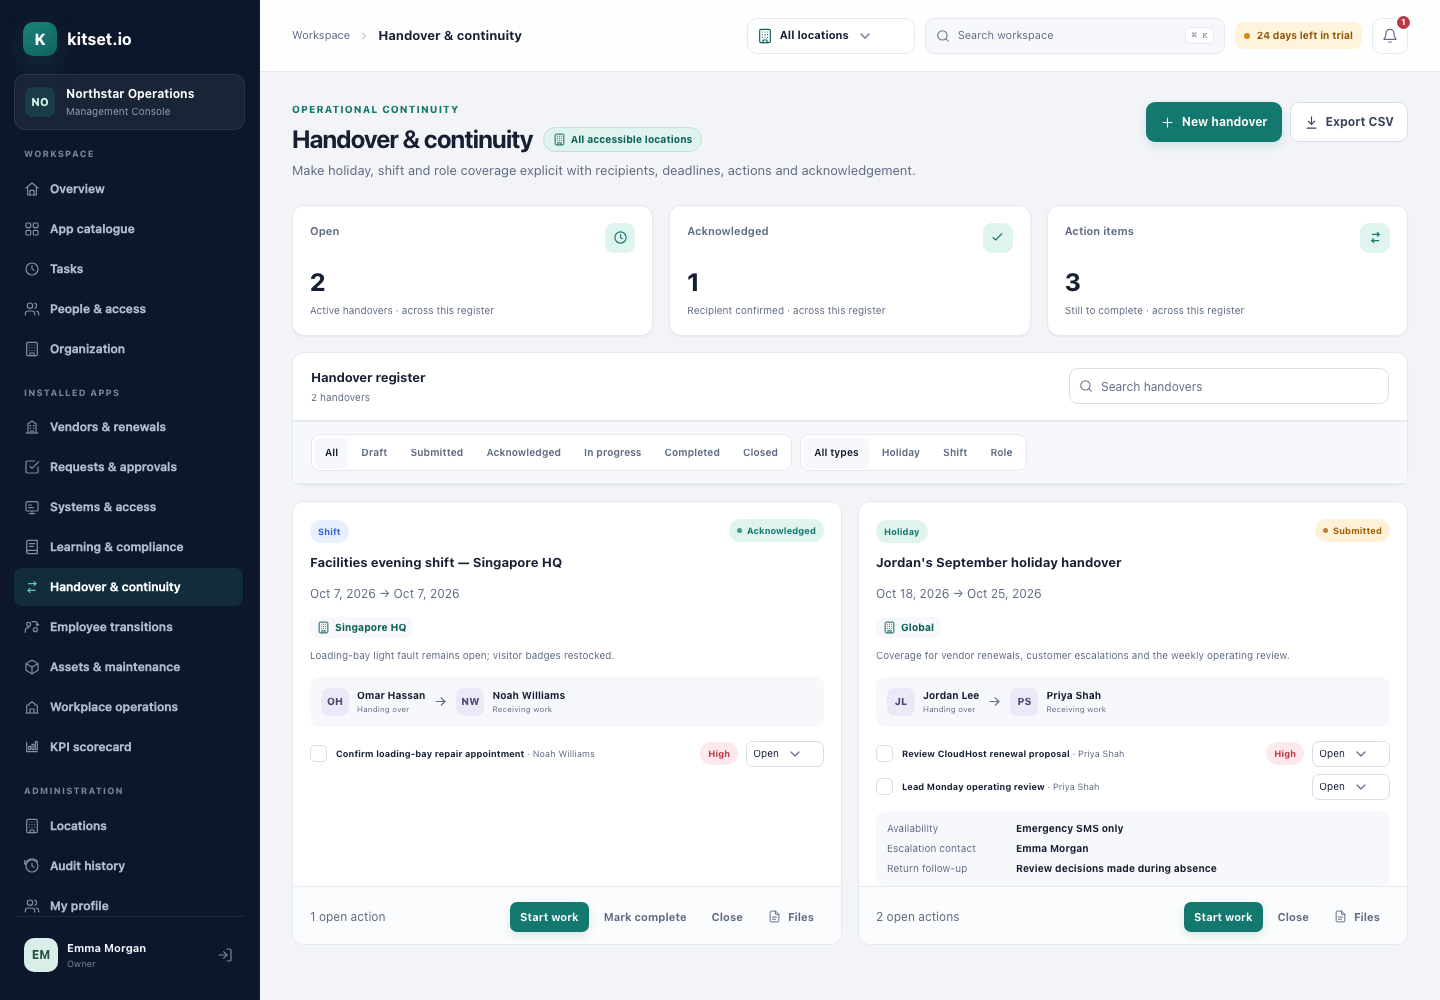This screenshot has width=1440, height=1000.
Task: Select the All types filter
Action: click(x=836, y=453)
